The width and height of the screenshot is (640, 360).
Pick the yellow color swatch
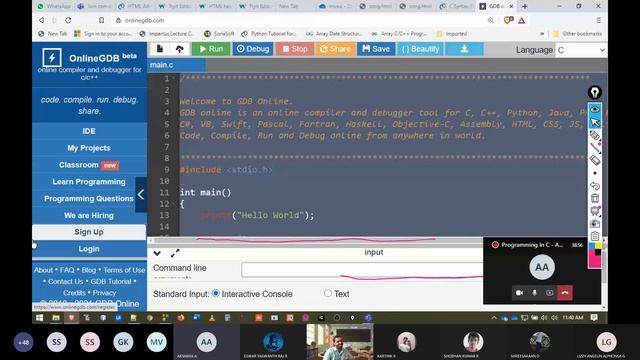(598, 246)
